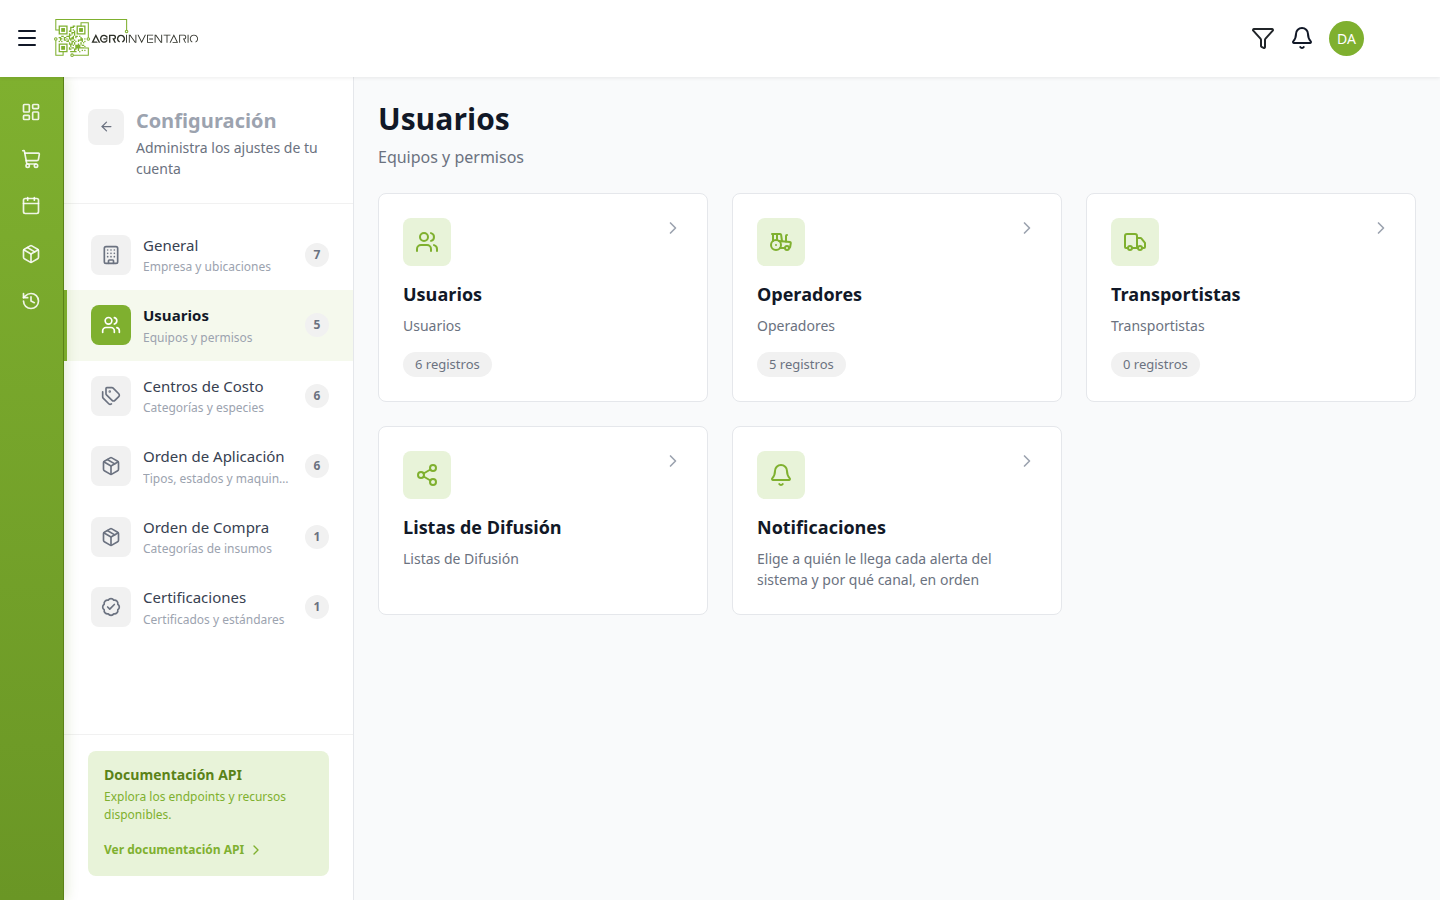Open the calendar section in the rail

[x=31, y=206]
